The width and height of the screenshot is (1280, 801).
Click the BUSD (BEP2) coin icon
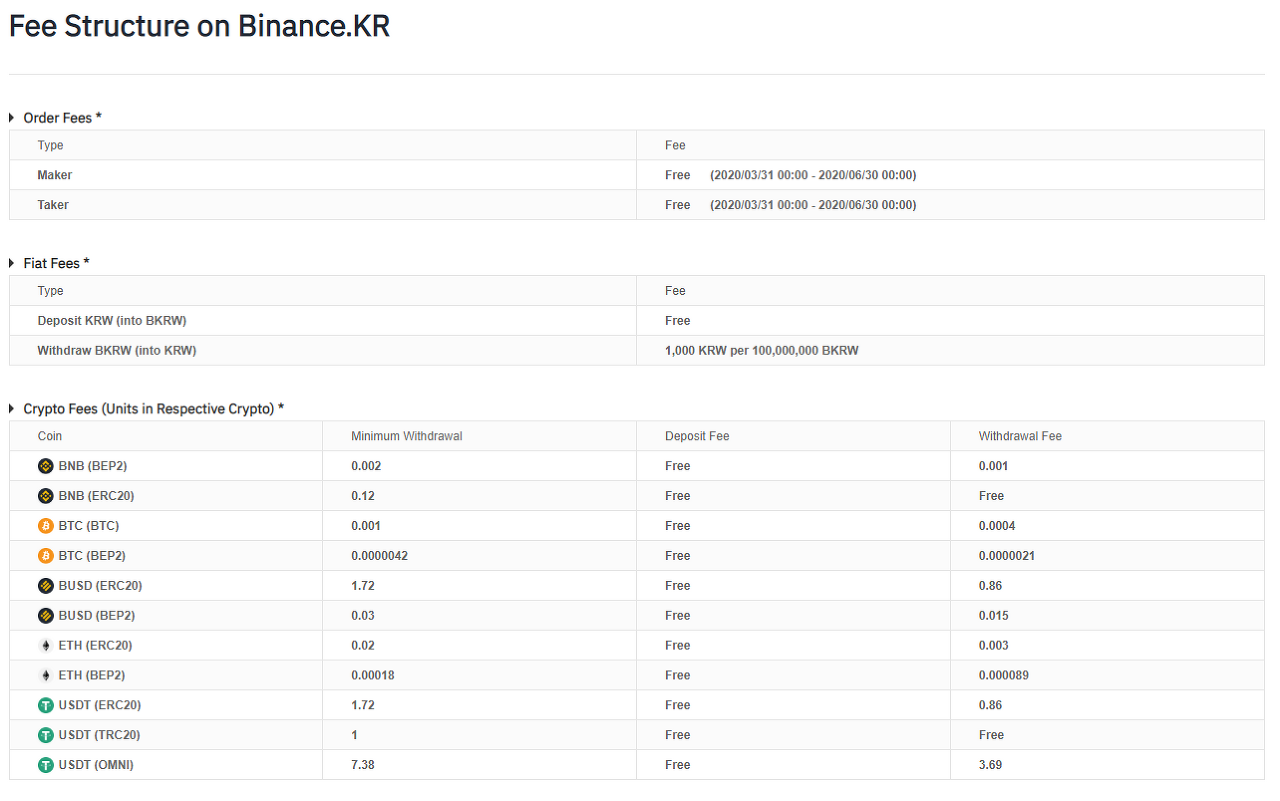[x=45, y=616]
